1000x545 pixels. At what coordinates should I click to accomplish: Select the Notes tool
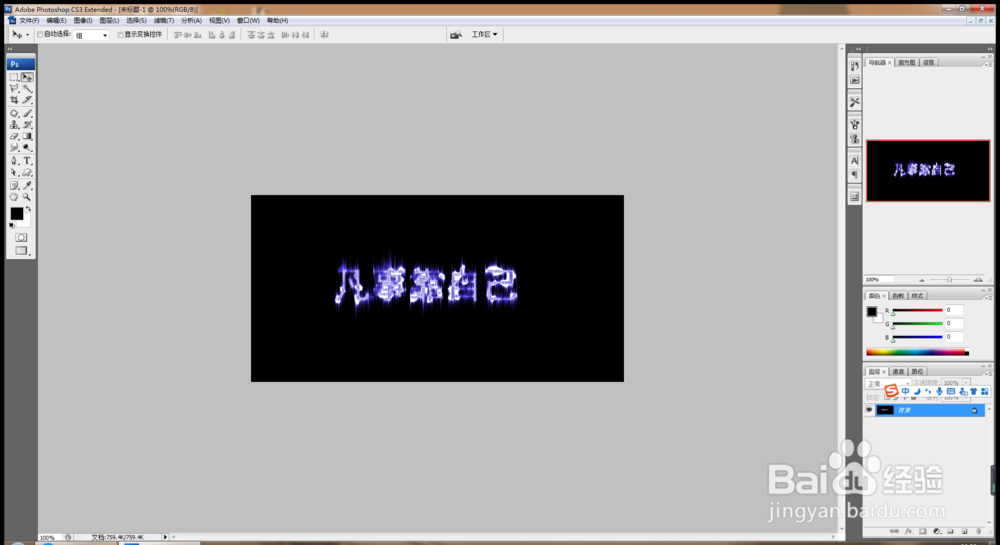(14, 185)
